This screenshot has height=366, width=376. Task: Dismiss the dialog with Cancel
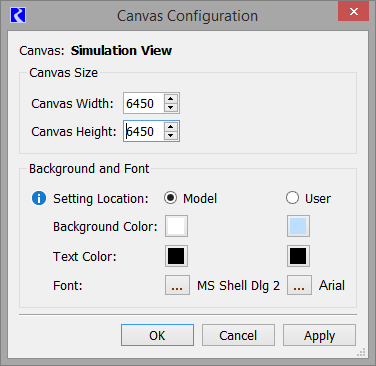[238, 335]
